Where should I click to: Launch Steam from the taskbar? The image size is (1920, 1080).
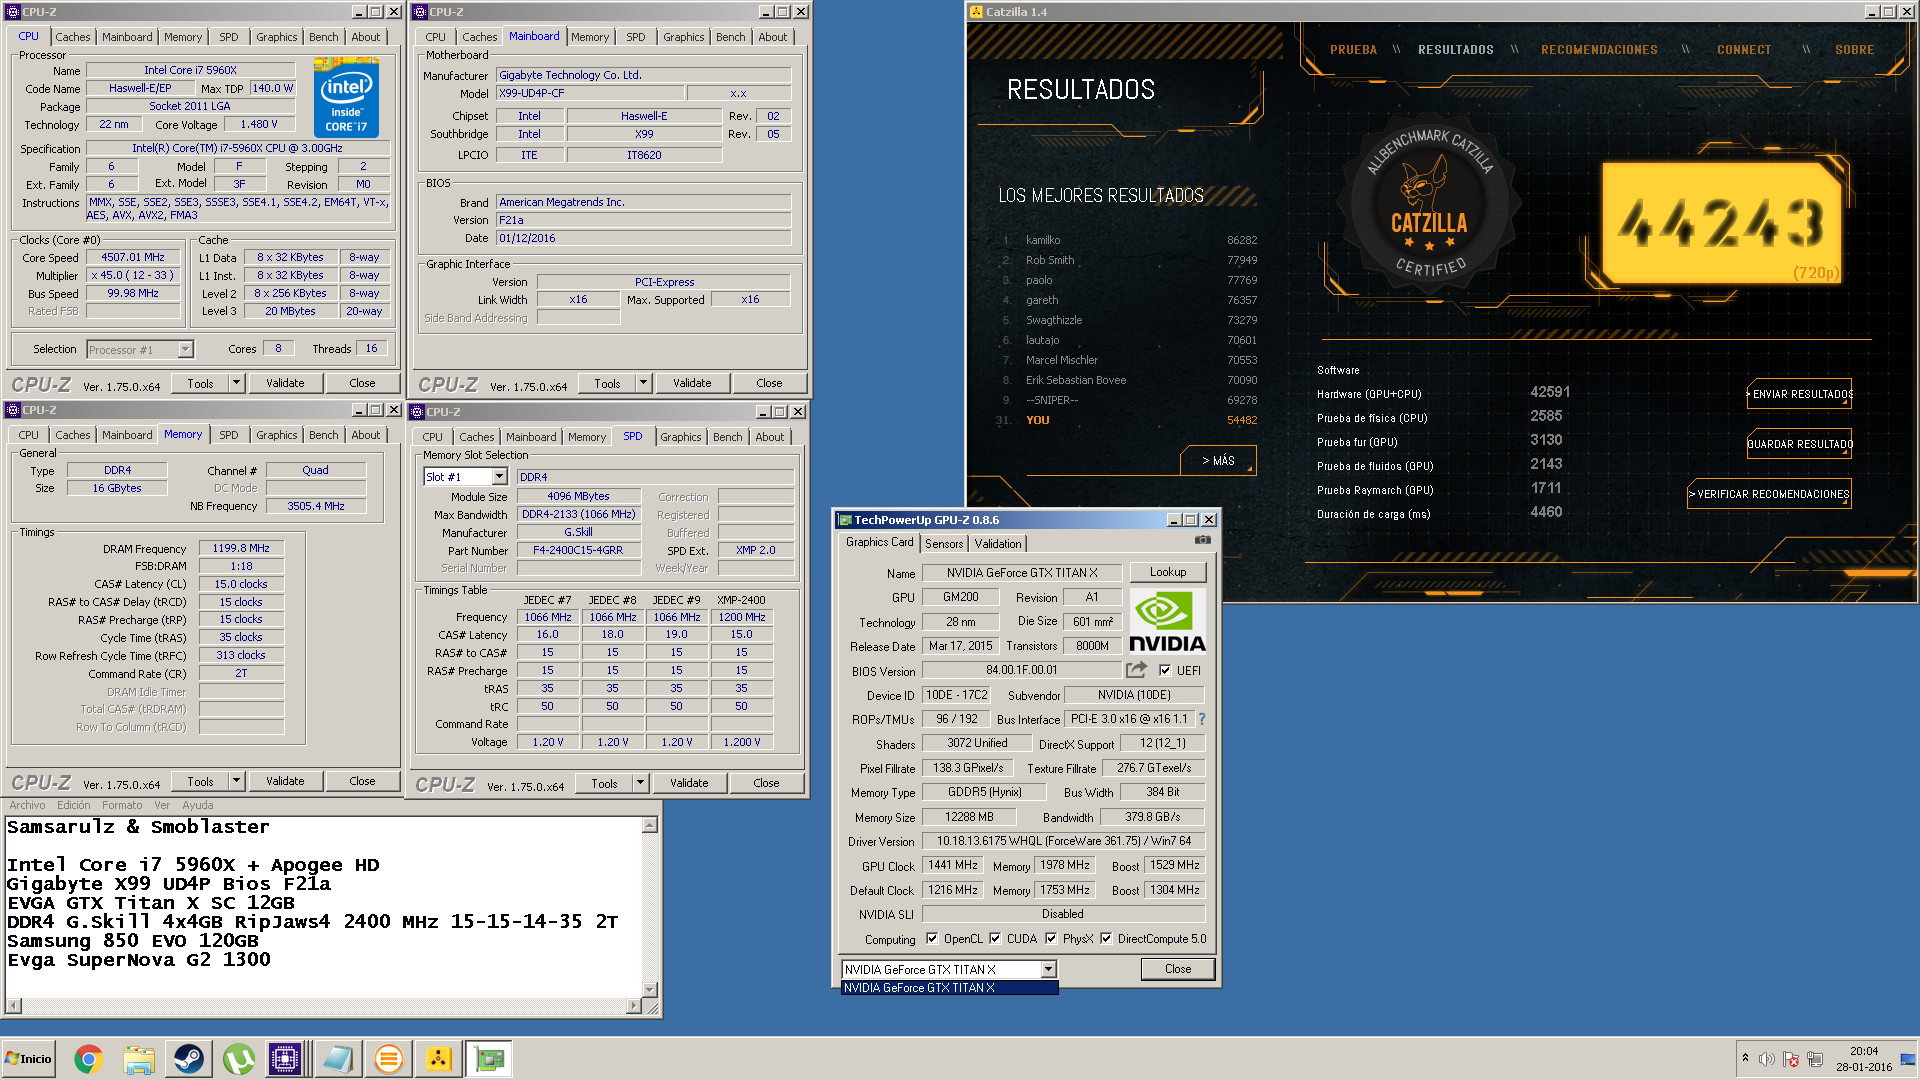pyautogui.click(x=188, y=1059)
